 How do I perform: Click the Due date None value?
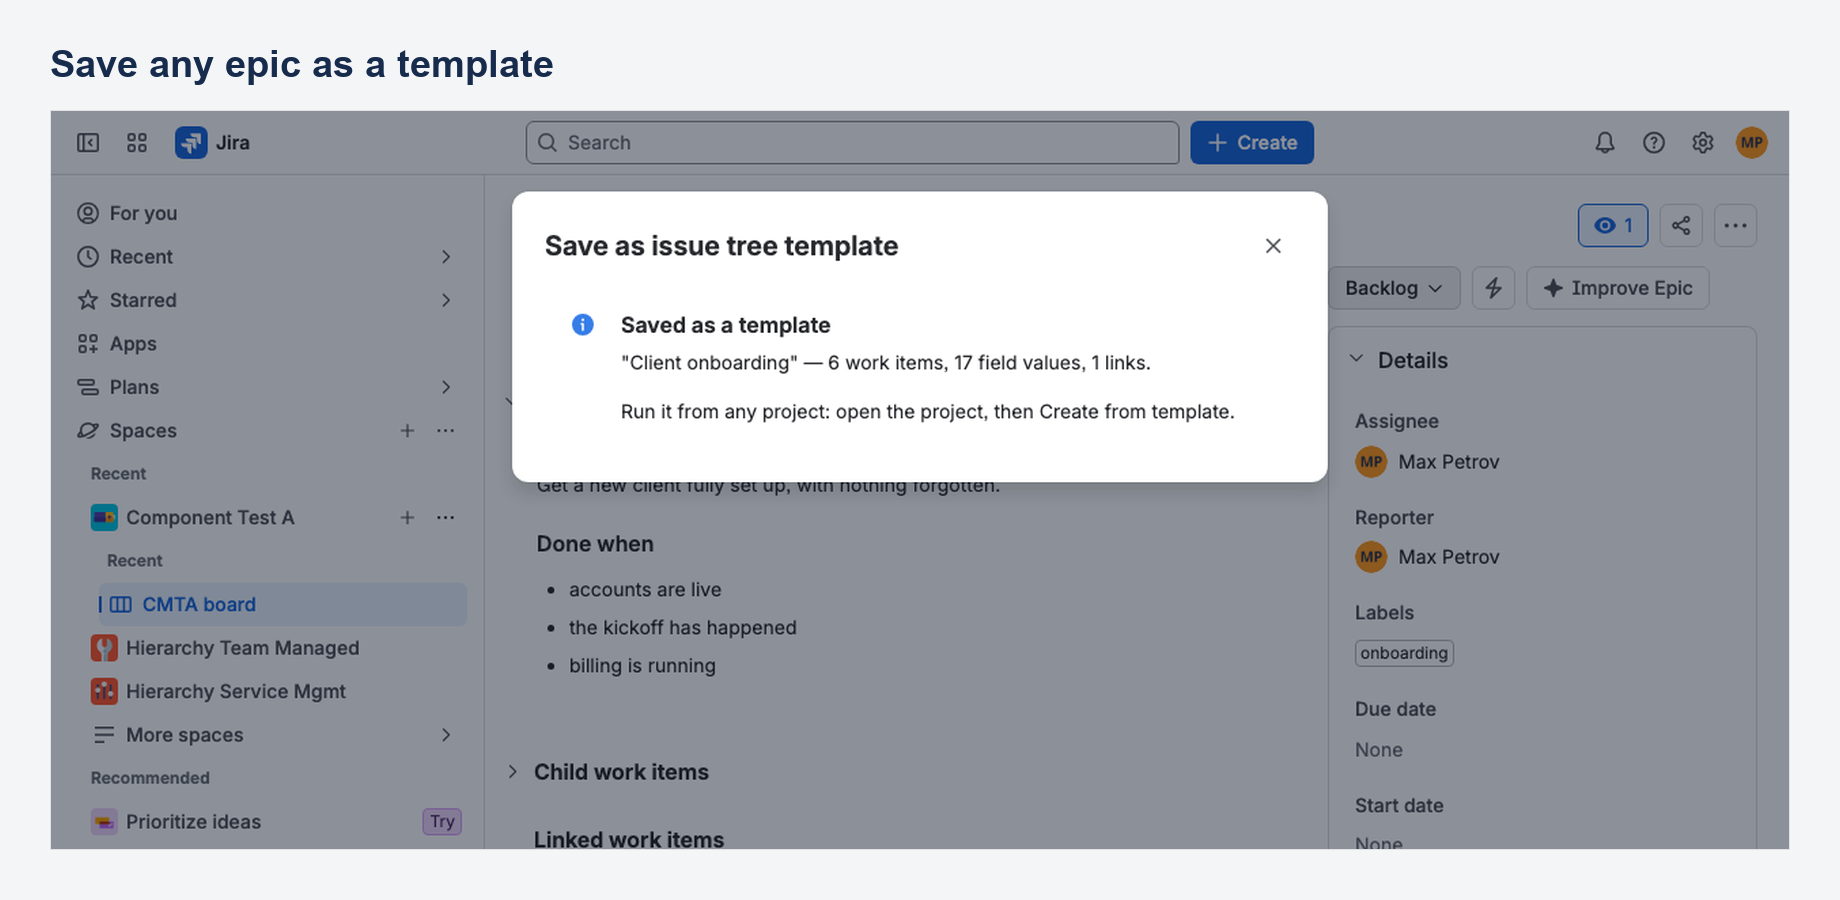point(1379,750)
